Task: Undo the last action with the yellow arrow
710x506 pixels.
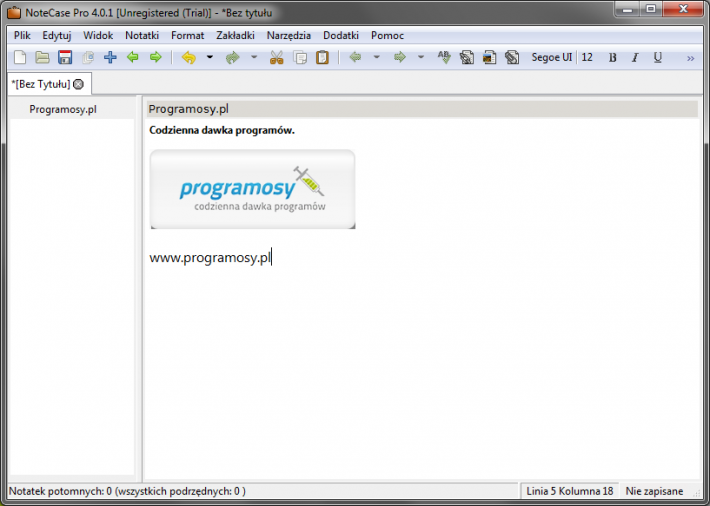Action: point(189,58)
